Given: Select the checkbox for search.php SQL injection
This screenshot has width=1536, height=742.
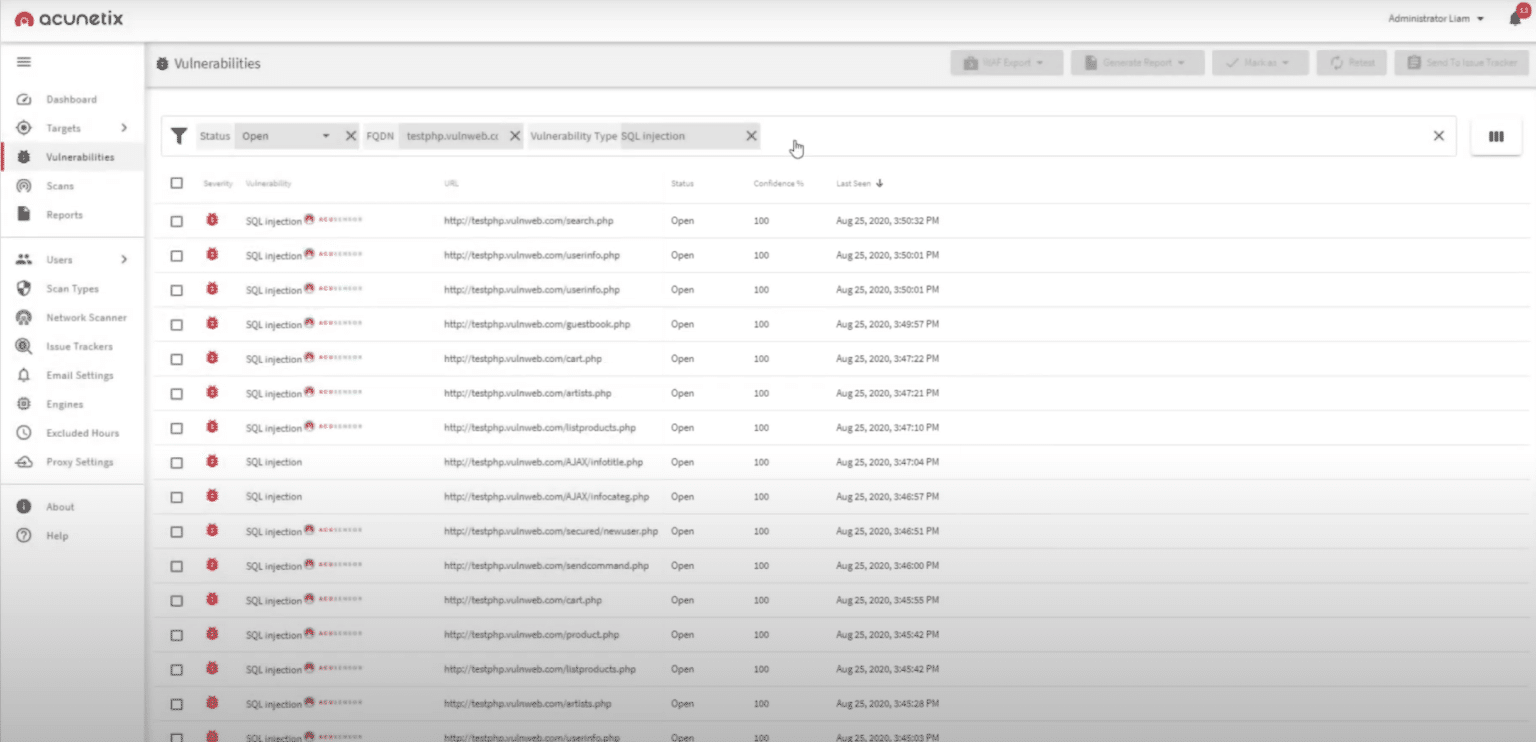Looking at the screenshot, I should click(176, 220).
